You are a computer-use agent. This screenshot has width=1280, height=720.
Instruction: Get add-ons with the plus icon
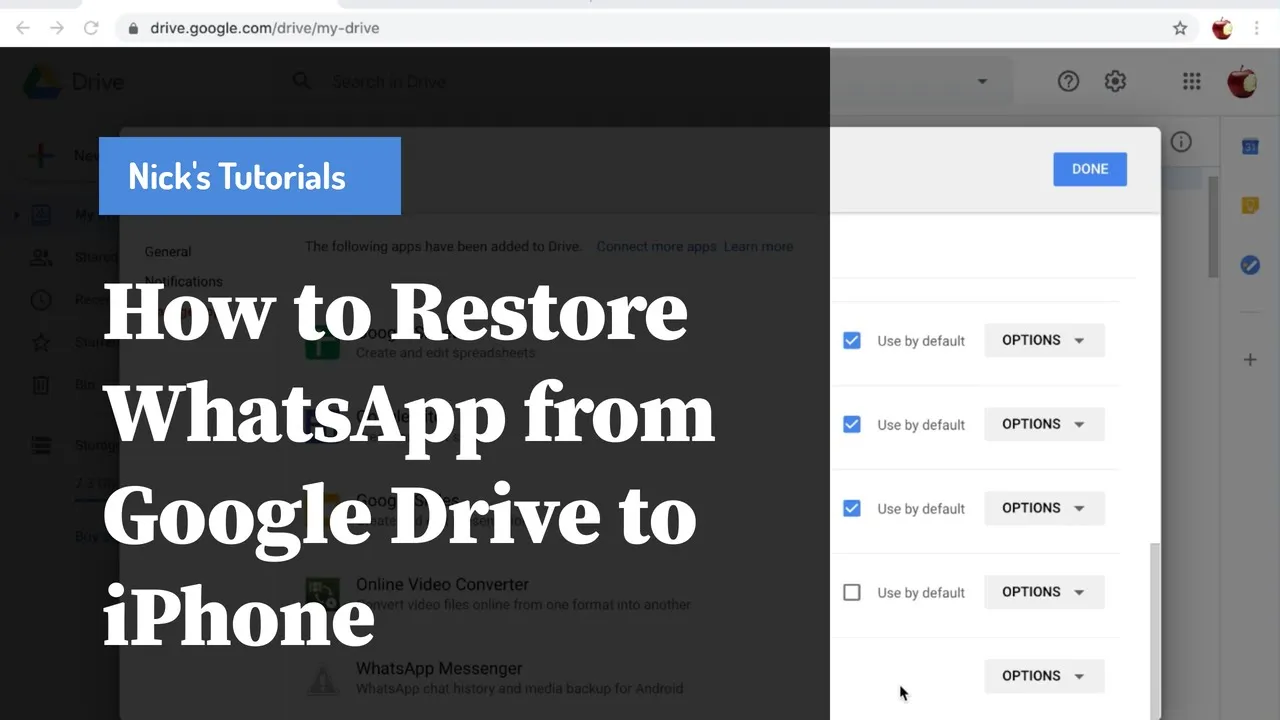point(1250,360)
